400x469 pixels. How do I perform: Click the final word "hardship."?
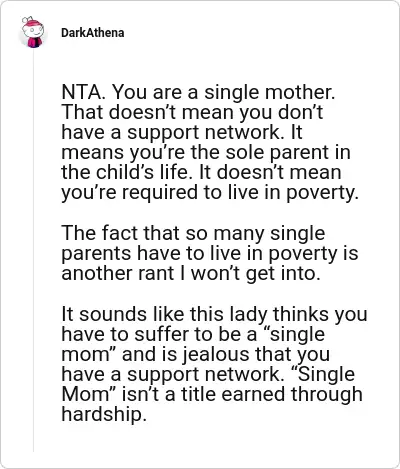[x=104, y=414]
